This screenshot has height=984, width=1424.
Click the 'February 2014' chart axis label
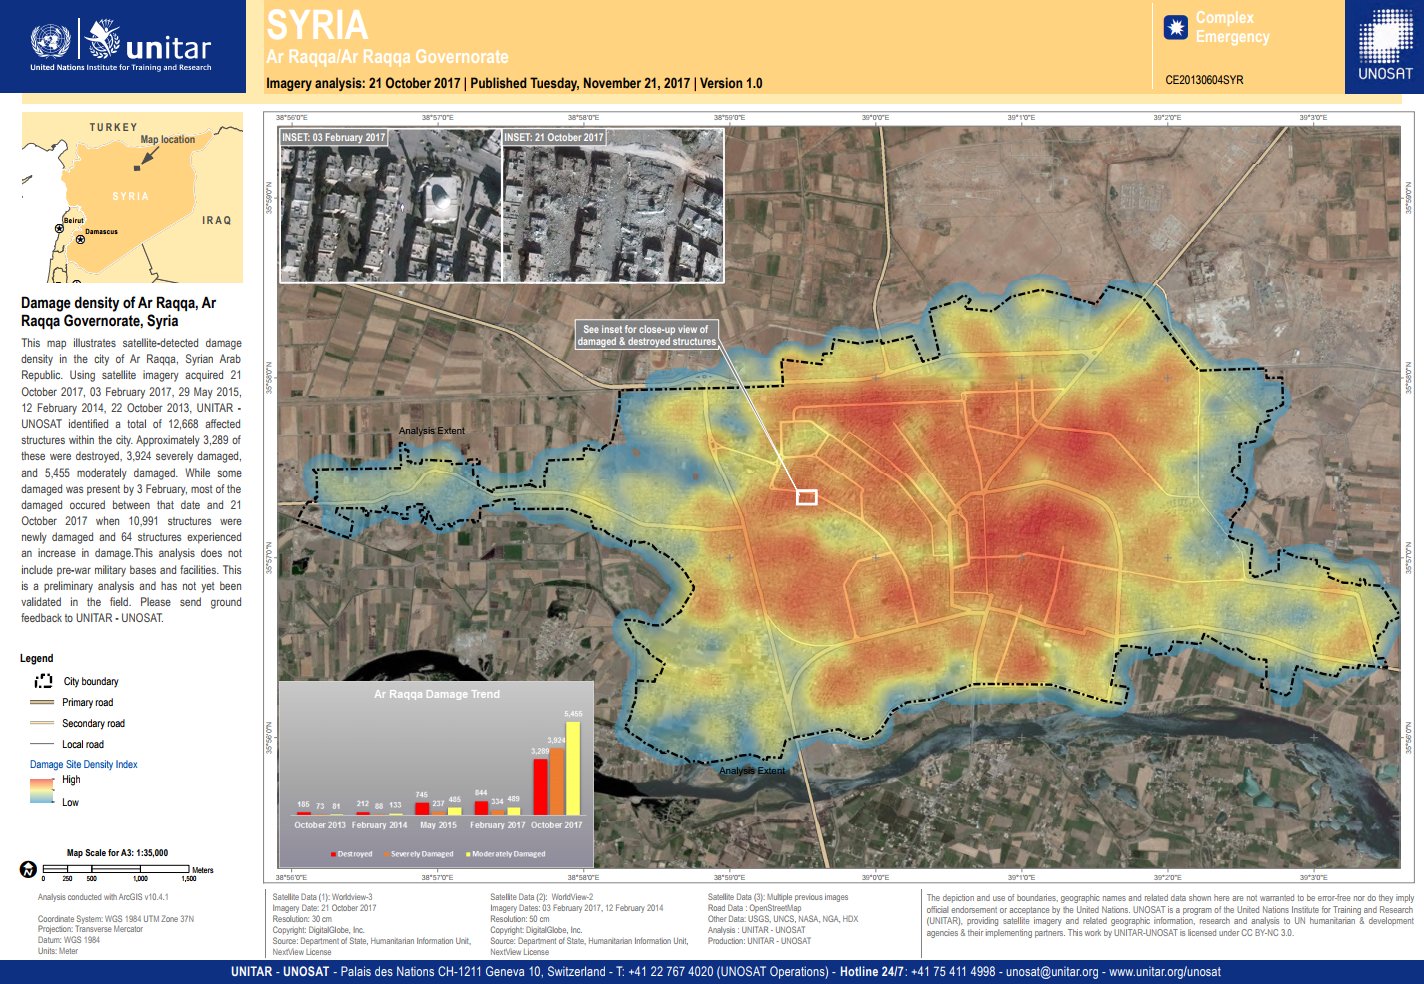point(380,825)
